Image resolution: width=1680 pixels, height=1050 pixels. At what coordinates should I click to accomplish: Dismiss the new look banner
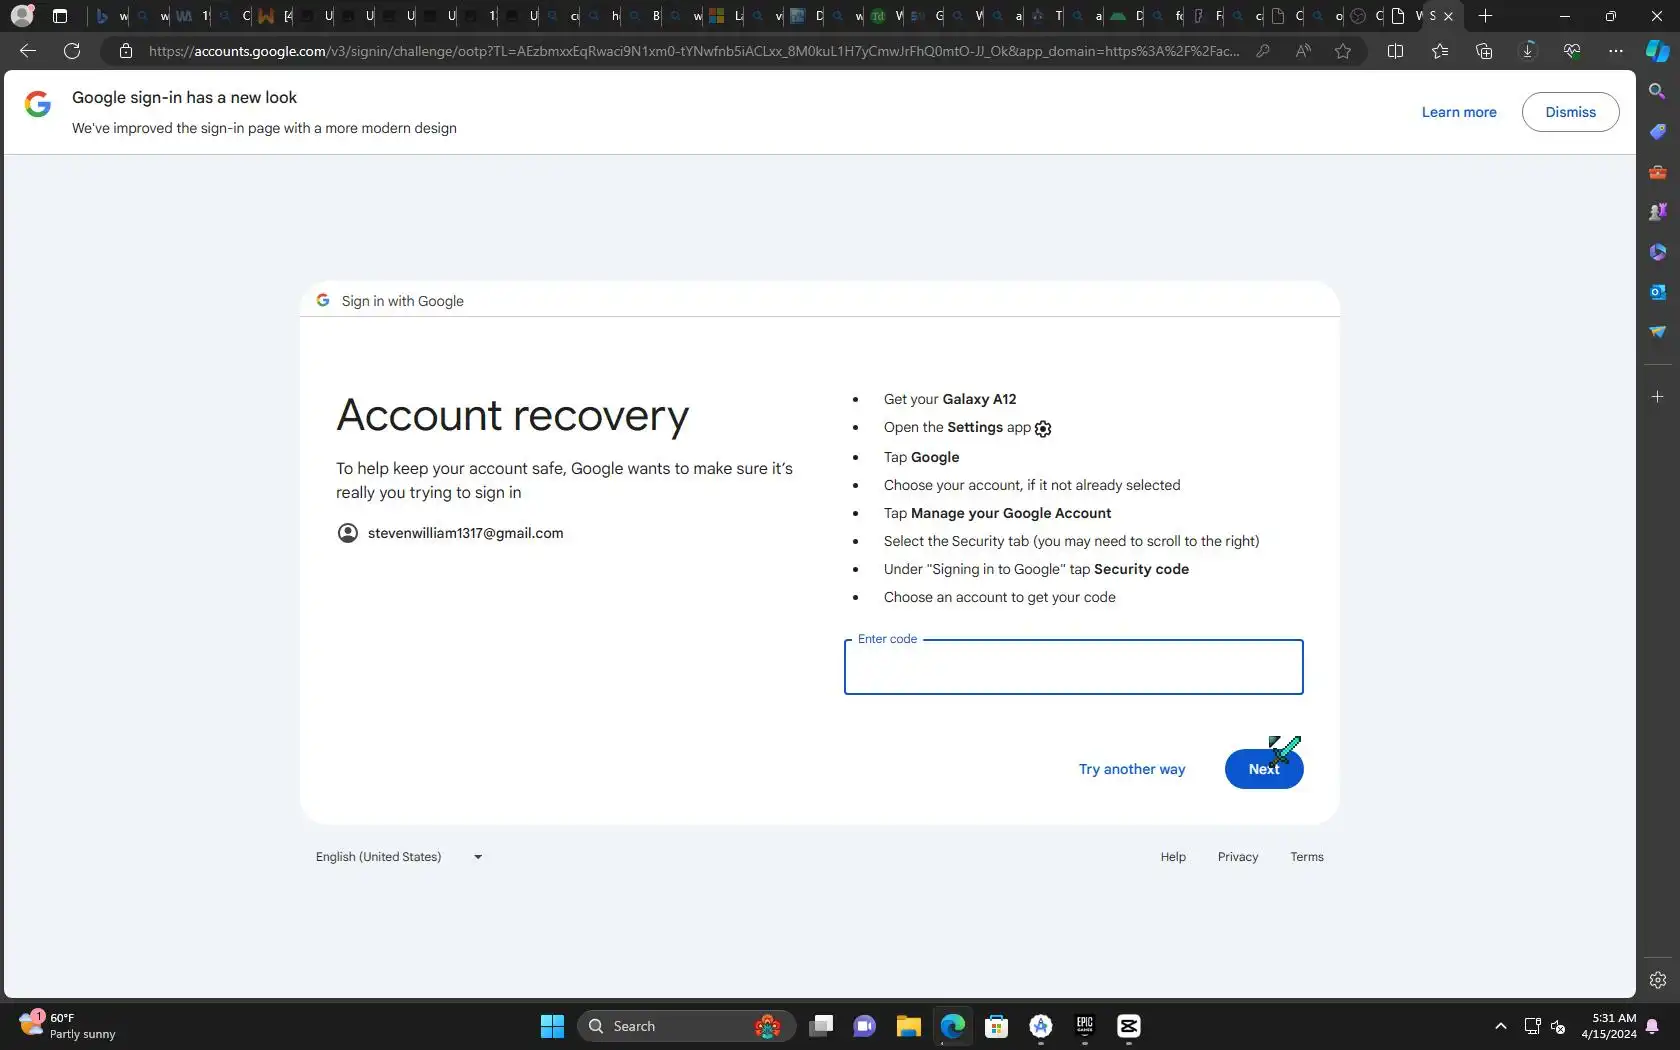coord(1571,112)
